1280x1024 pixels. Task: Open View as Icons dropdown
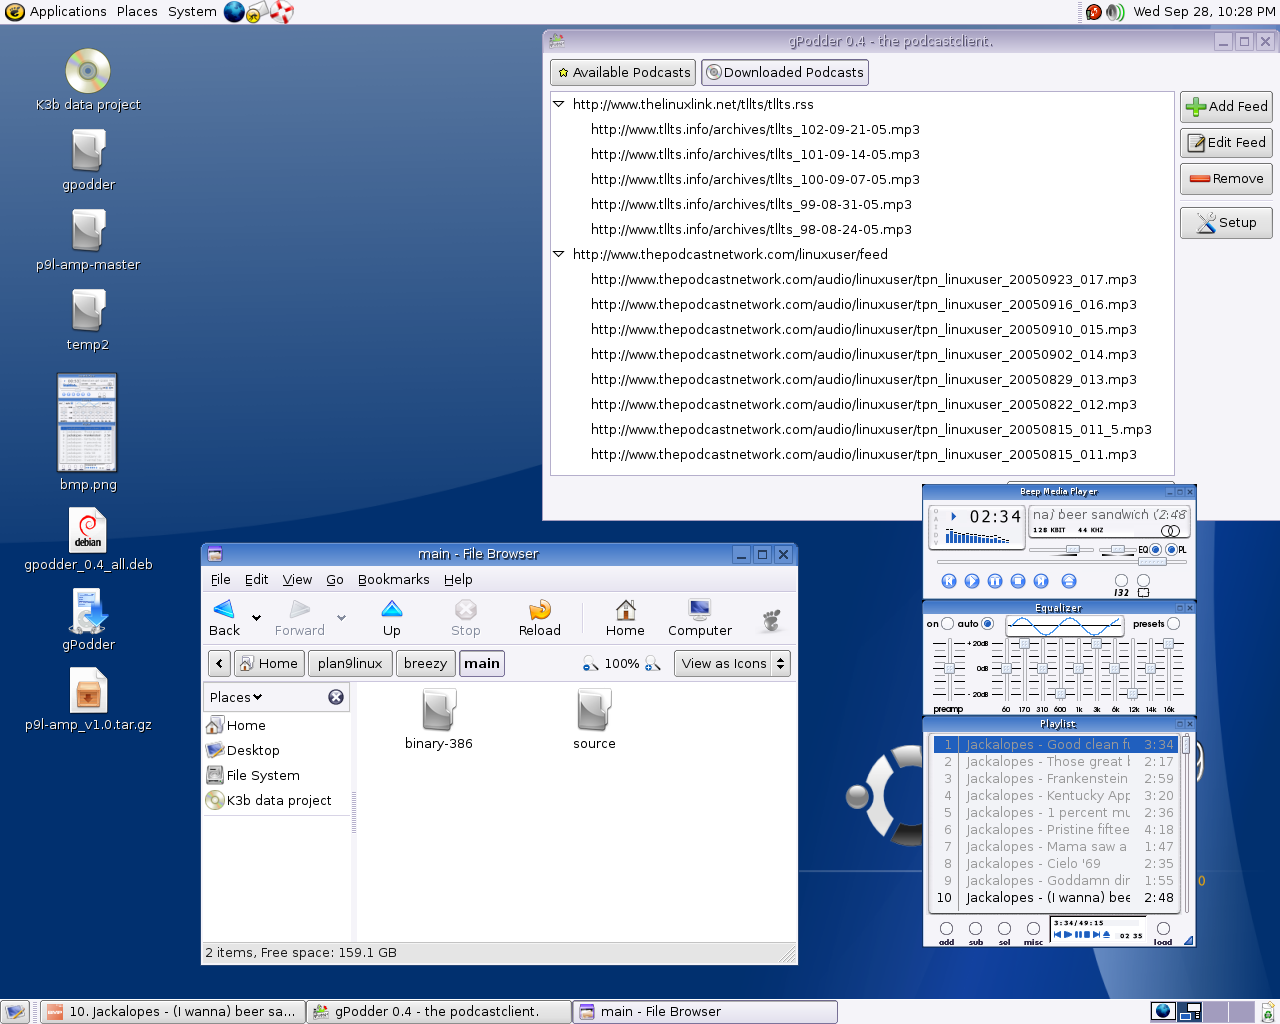pos(733,663)
